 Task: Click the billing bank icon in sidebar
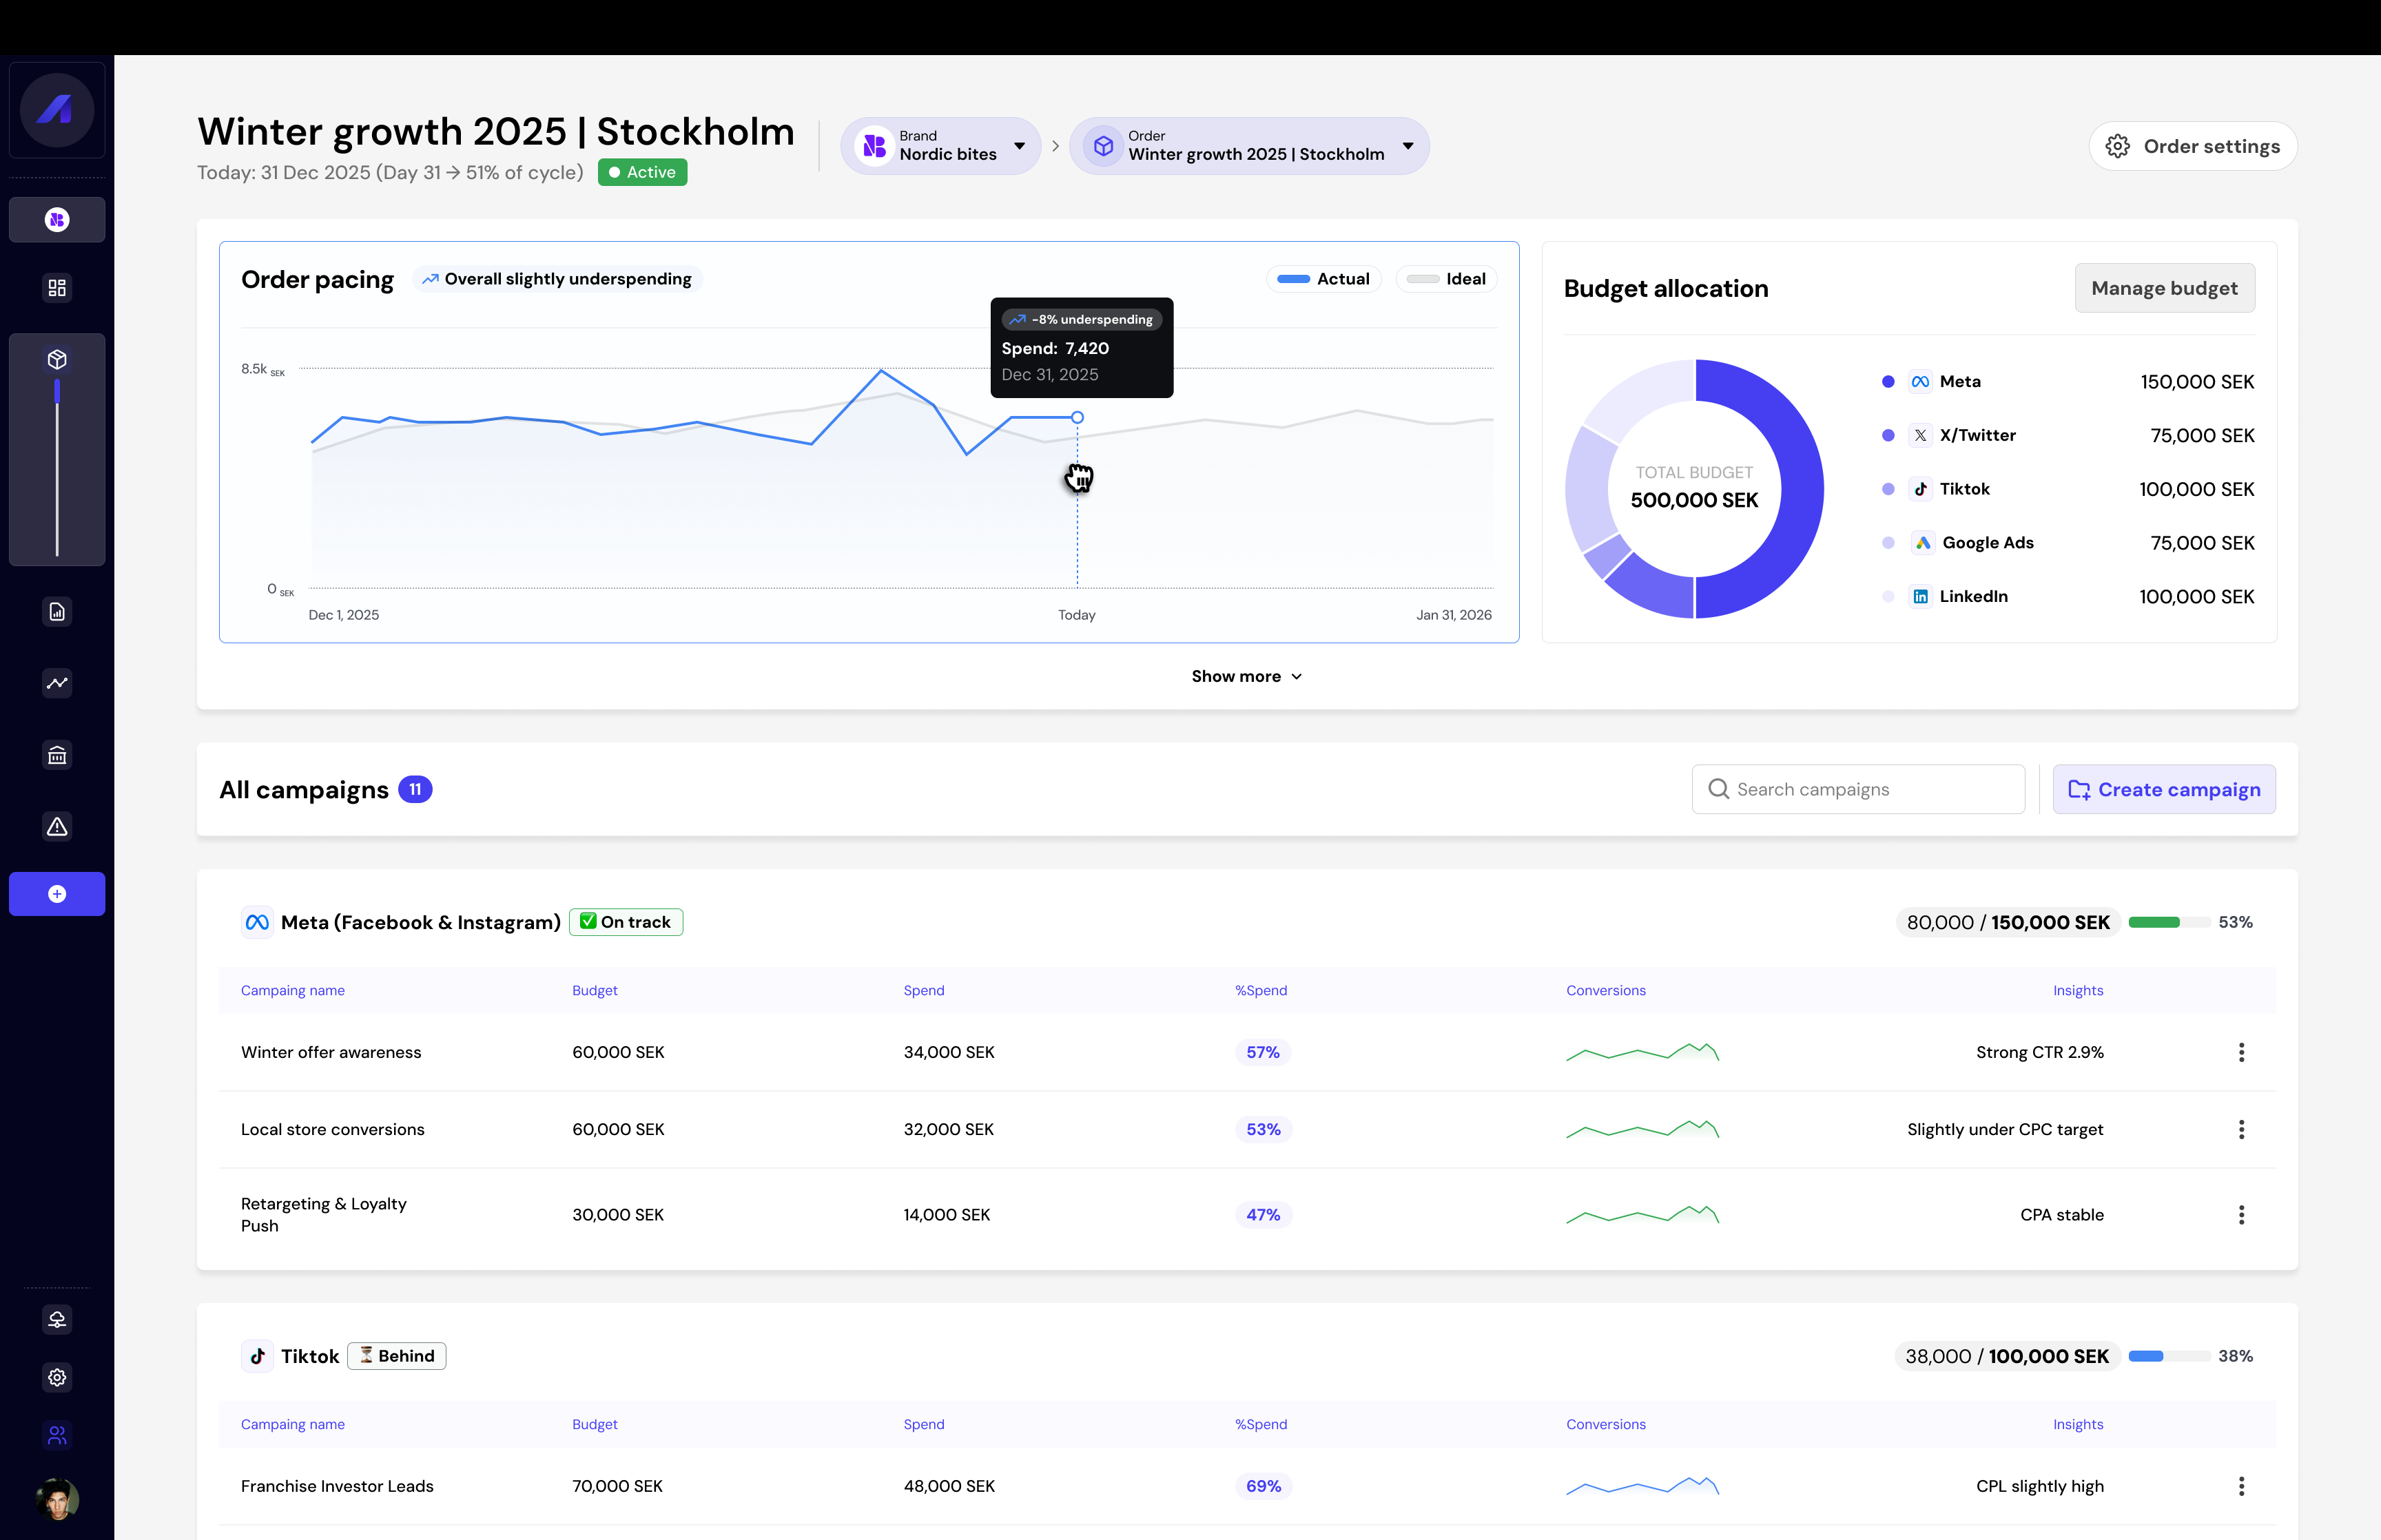coord(57,755)
